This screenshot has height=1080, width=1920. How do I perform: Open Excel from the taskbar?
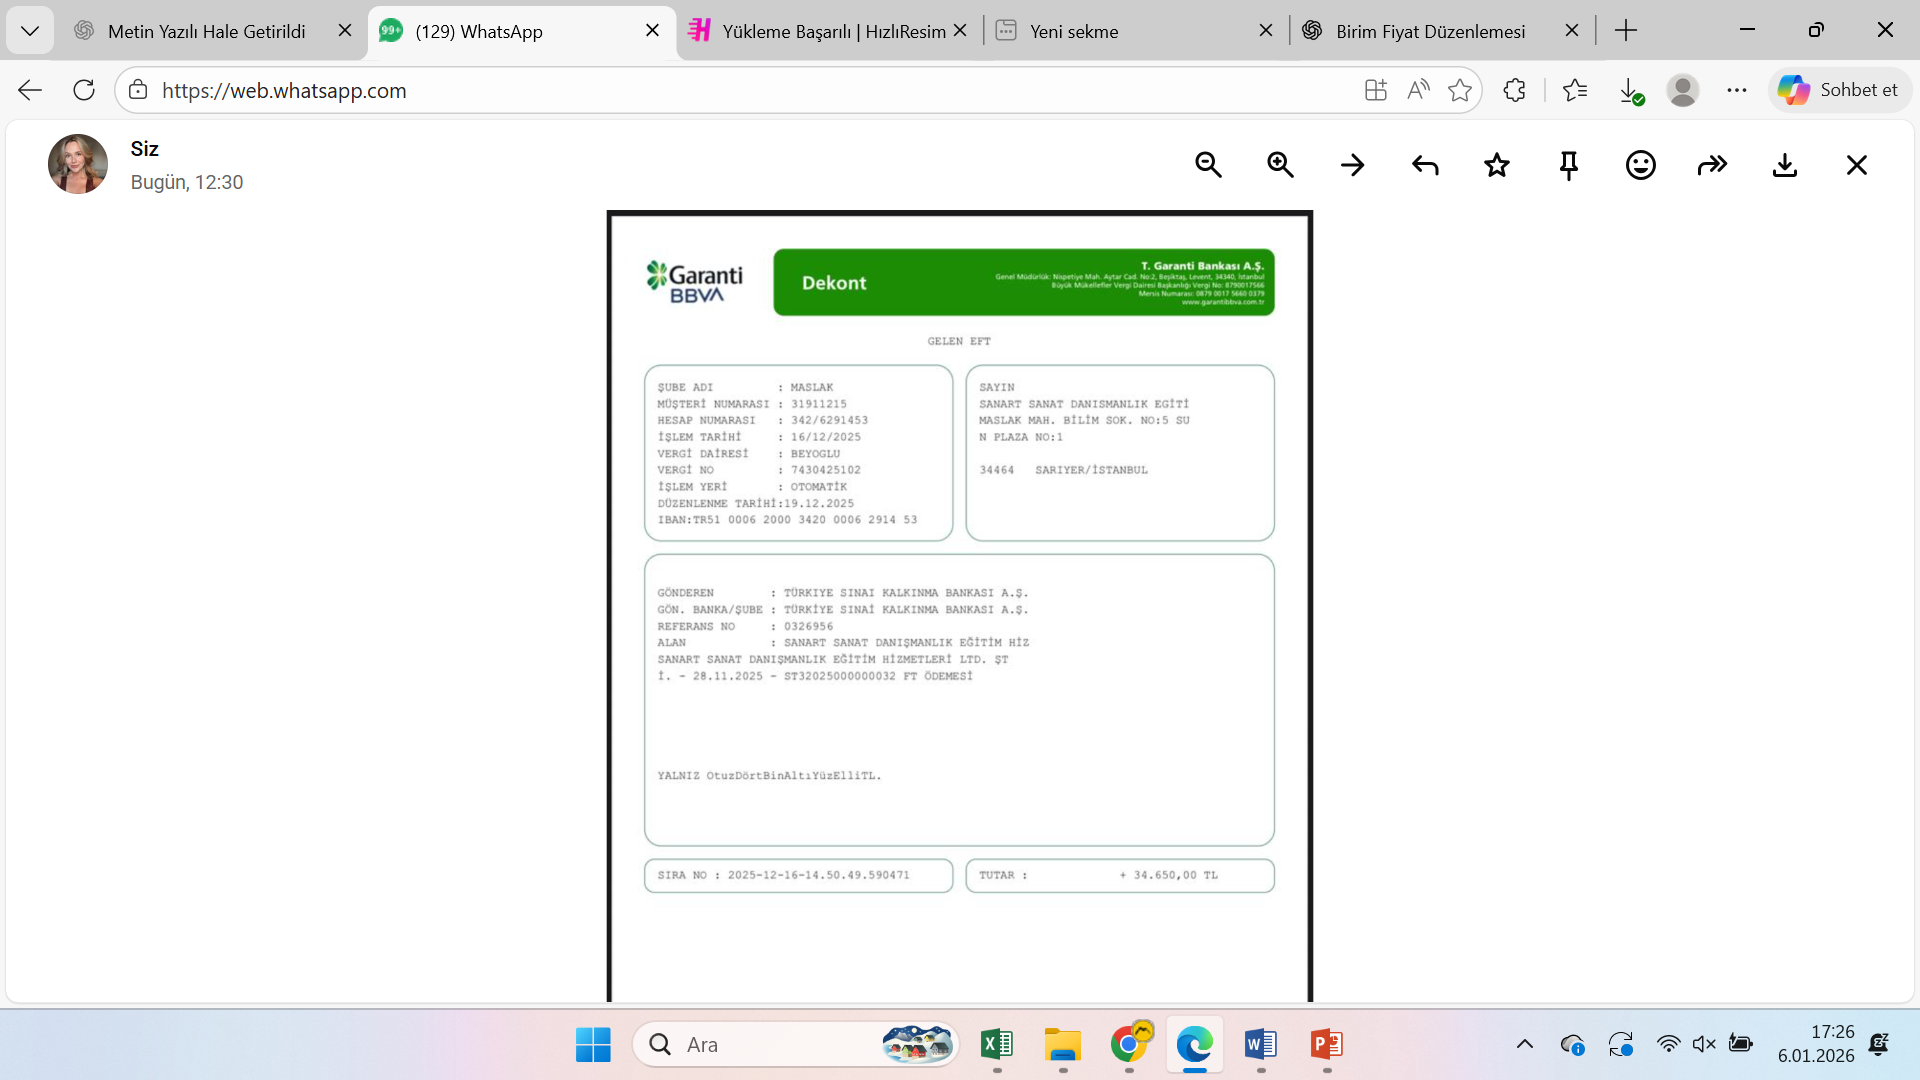point(997,1045)
